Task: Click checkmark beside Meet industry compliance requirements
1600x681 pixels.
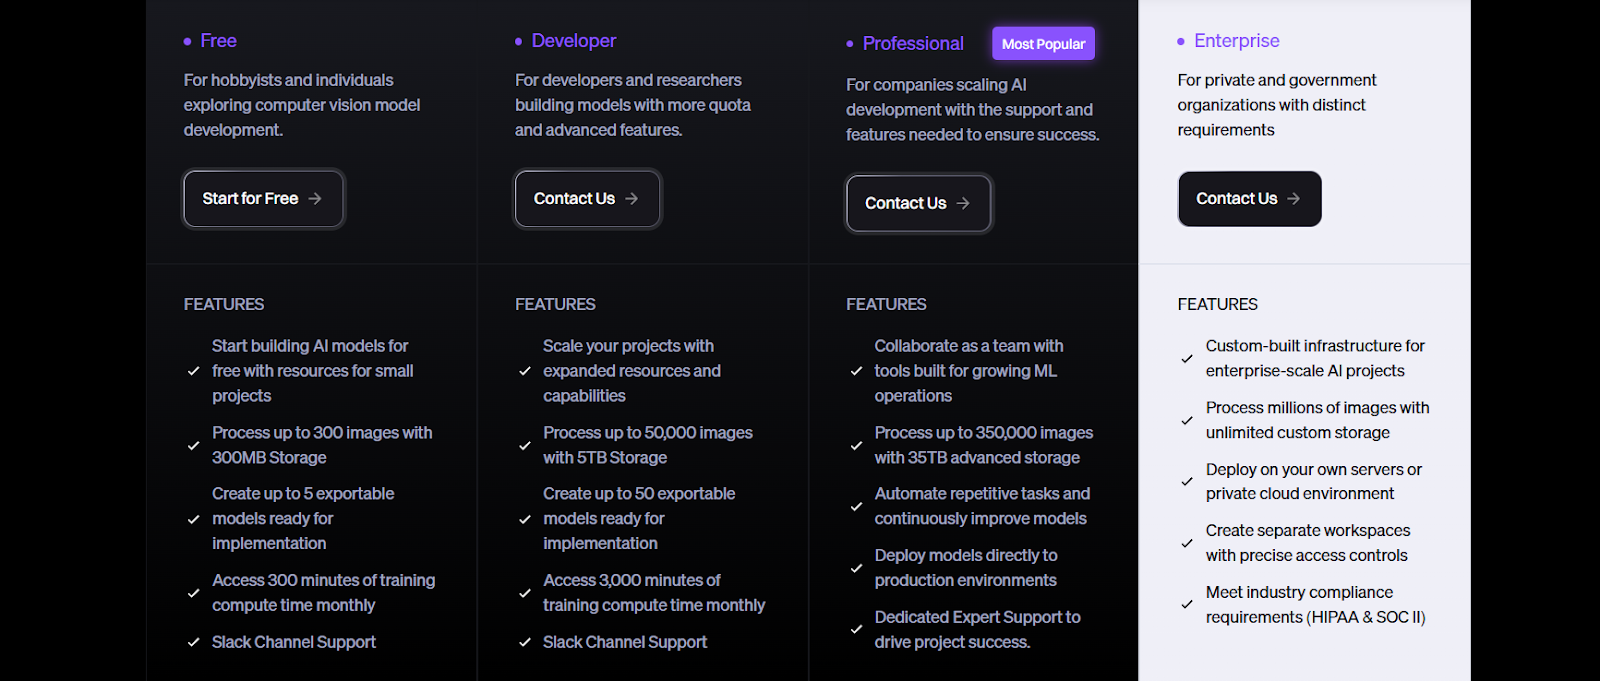Action: coord(1187,605)
